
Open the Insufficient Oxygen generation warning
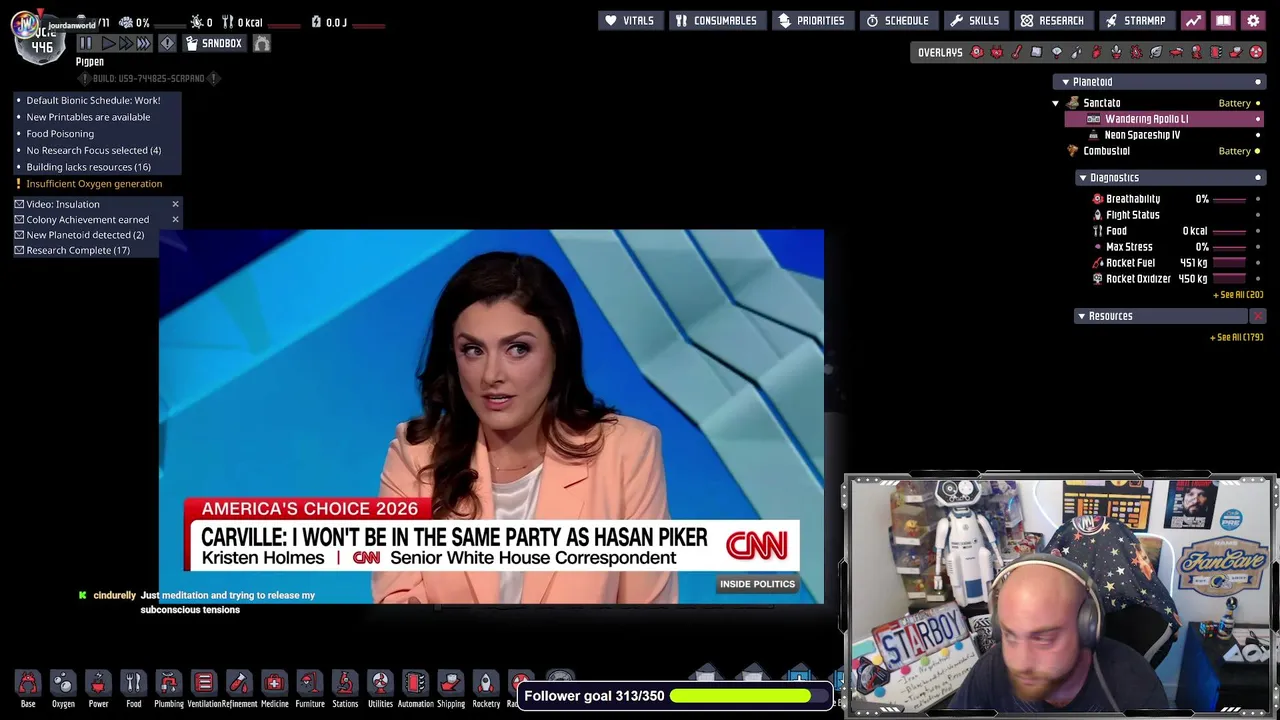[x=94, y=184]
